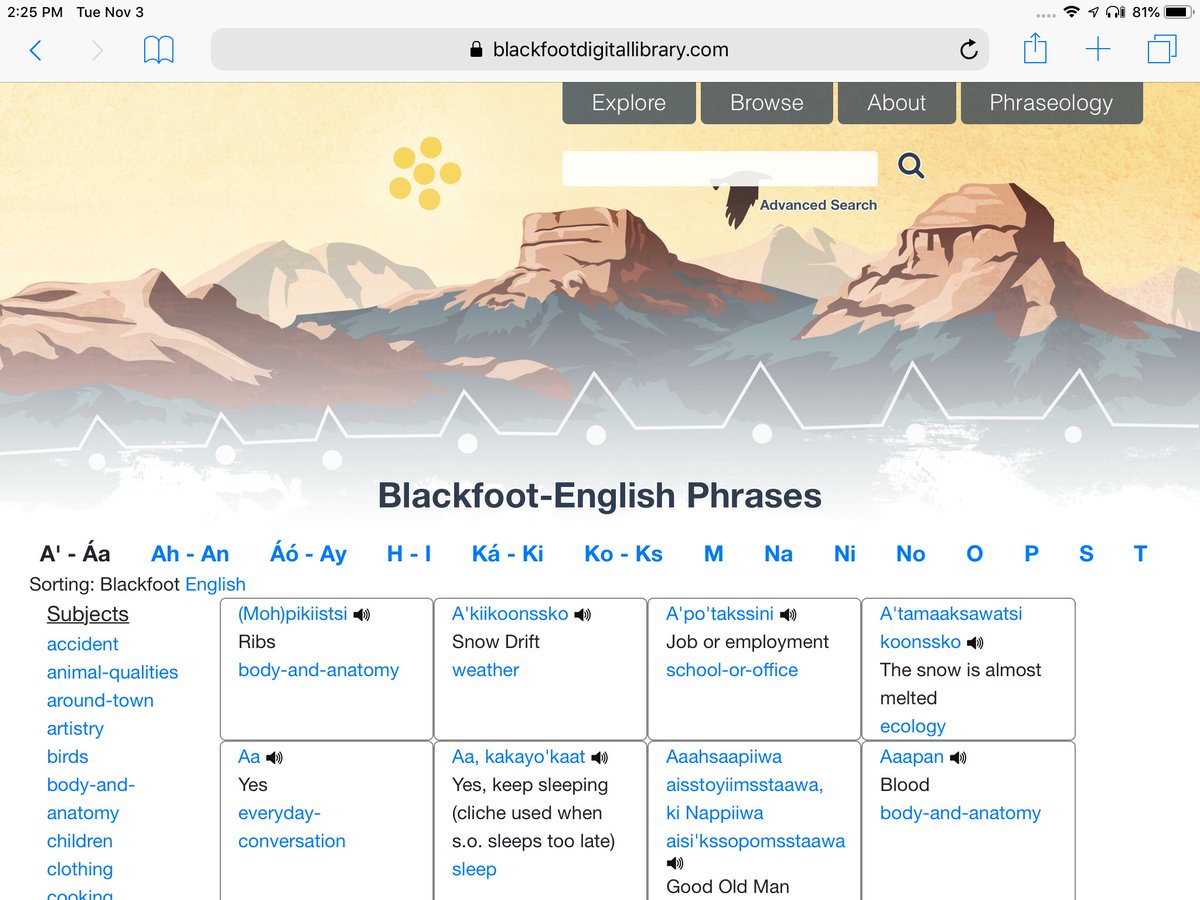This screenshot has height=900, width=1200.
Task: Open the Bookmarks sidebar
Action: click(x=159, y=48)
